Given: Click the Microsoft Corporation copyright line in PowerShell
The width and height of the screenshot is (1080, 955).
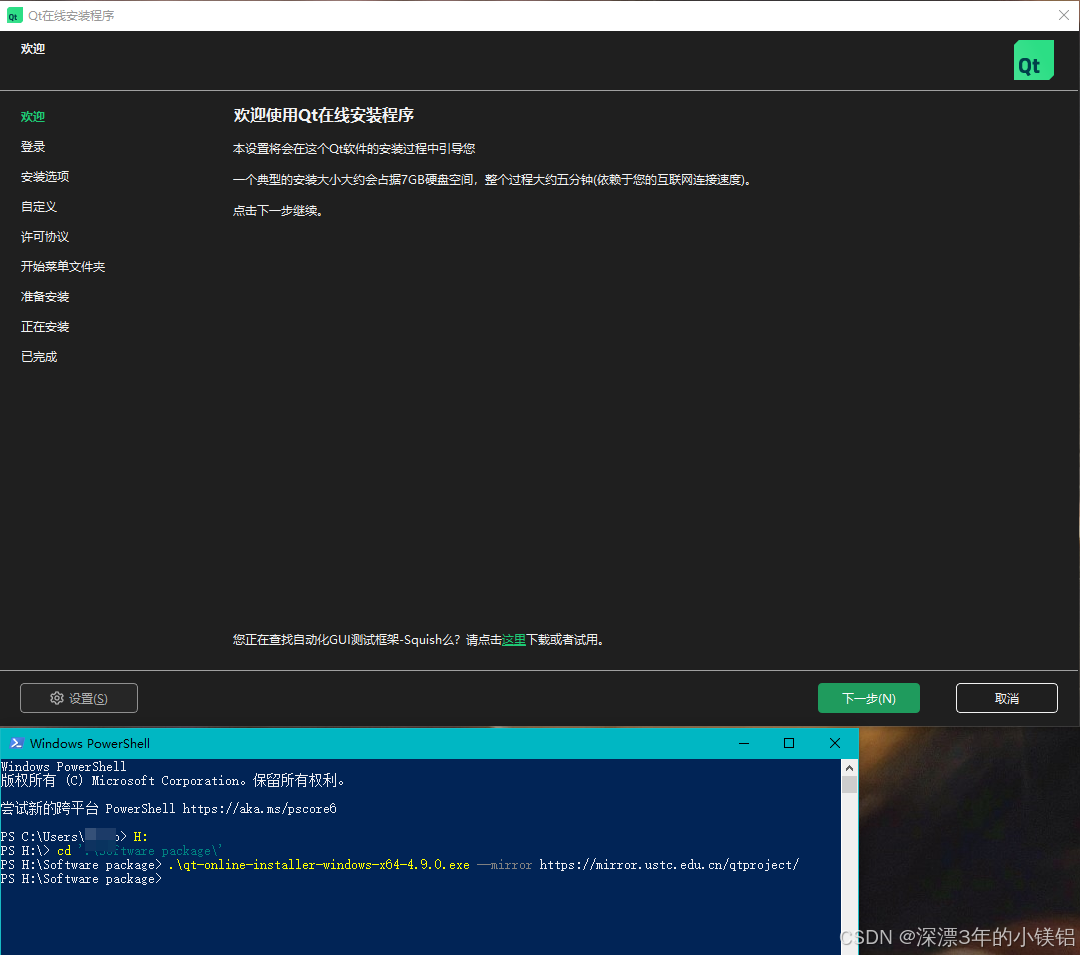Looking at the screenshot, I should [x=173, y=780].
